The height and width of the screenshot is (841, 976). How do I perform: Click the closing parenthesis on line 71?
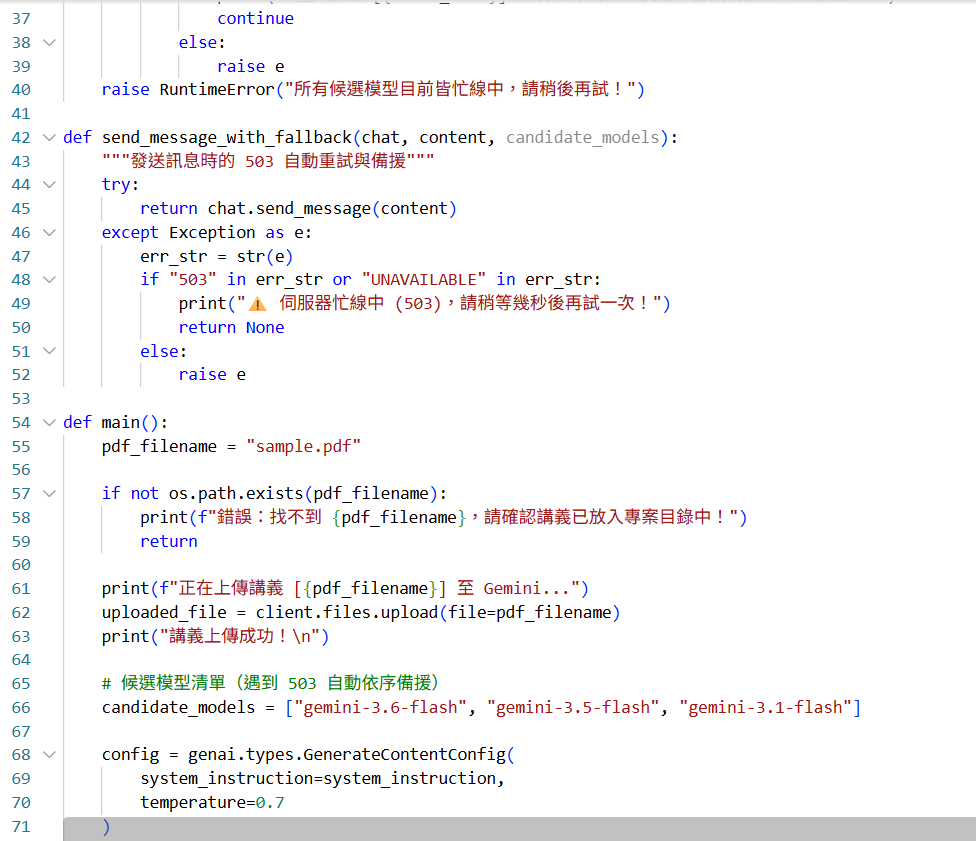coord(106,827)
